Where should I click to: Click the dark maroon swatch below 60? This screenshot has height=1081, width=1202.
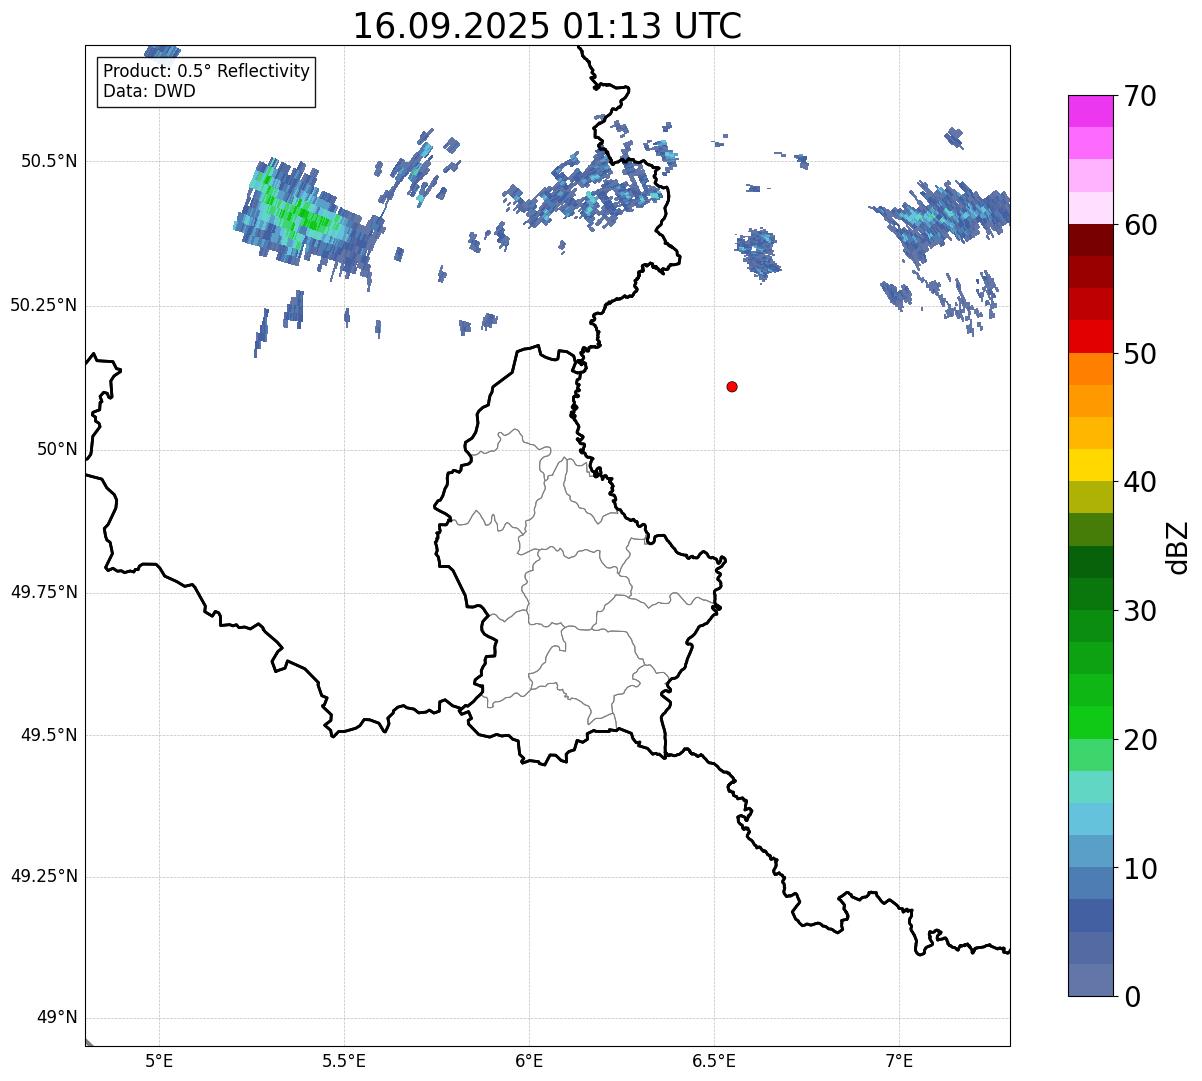tap(1090, 240)
